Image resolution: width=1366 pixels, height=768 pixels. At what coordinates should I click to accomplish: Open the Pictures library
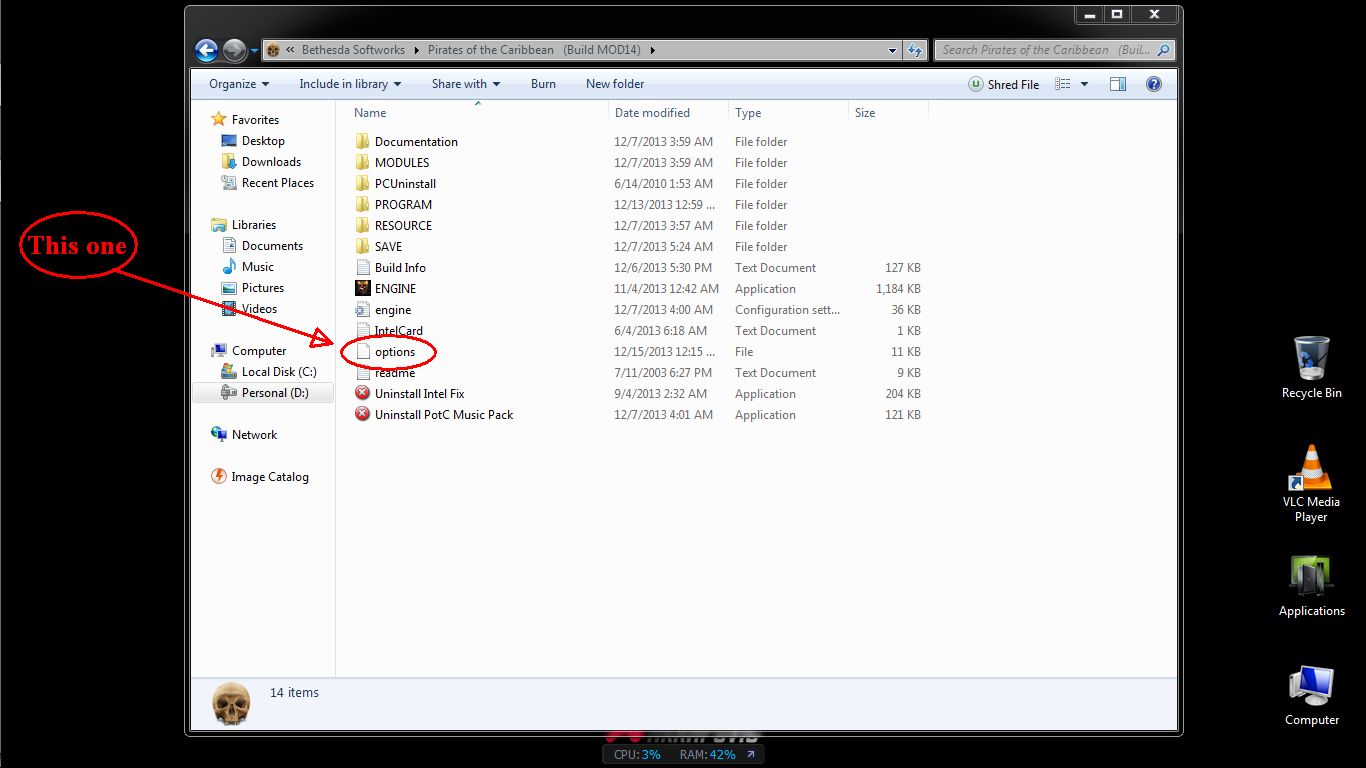coord(263,288)
